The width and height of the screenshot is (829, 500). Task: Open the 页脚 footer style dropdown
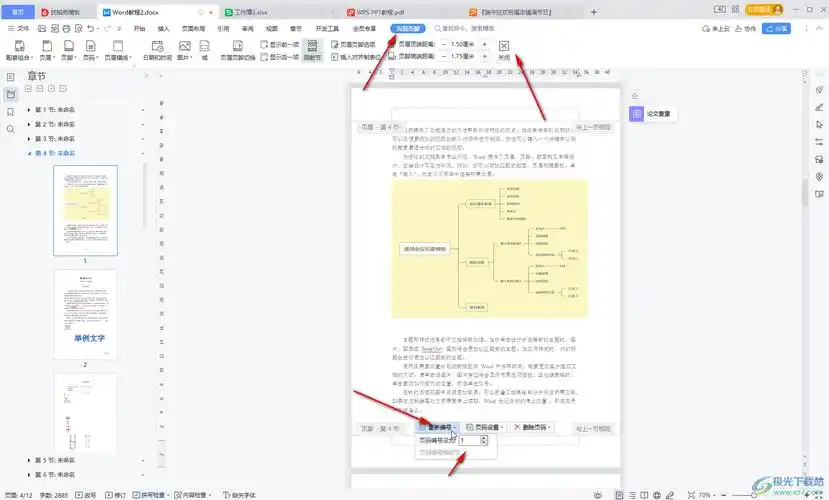coord(69,50)
